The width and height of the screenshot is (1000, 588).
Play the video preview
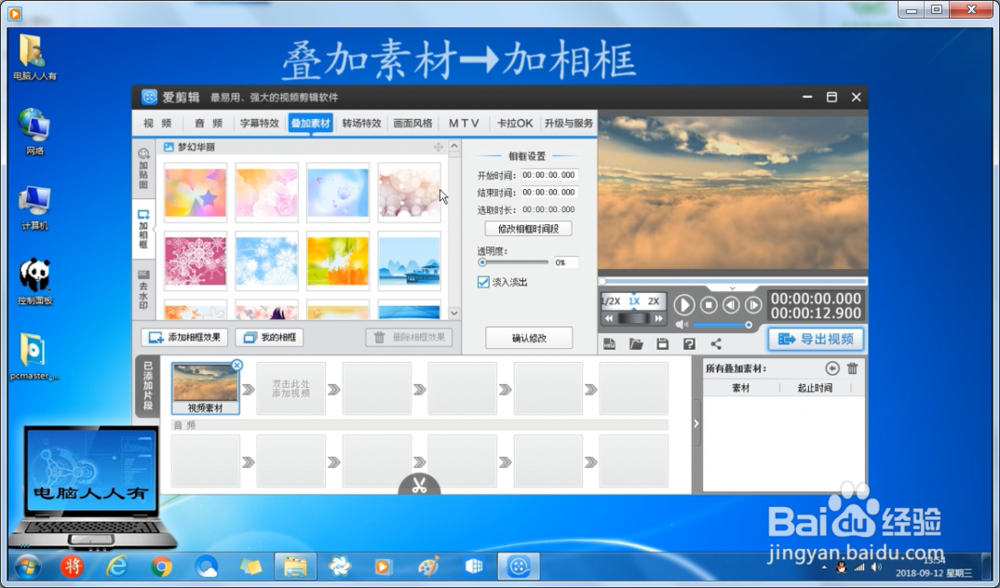tap(684, 305)
